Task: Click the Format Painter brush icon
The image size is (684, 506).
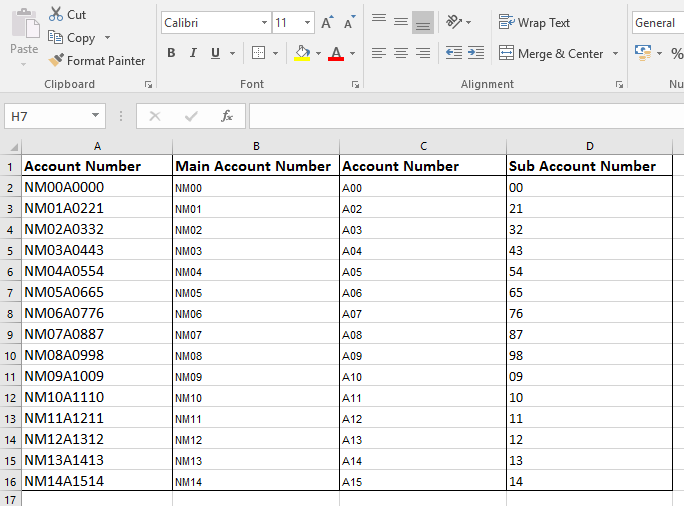Action: (56, 60)
